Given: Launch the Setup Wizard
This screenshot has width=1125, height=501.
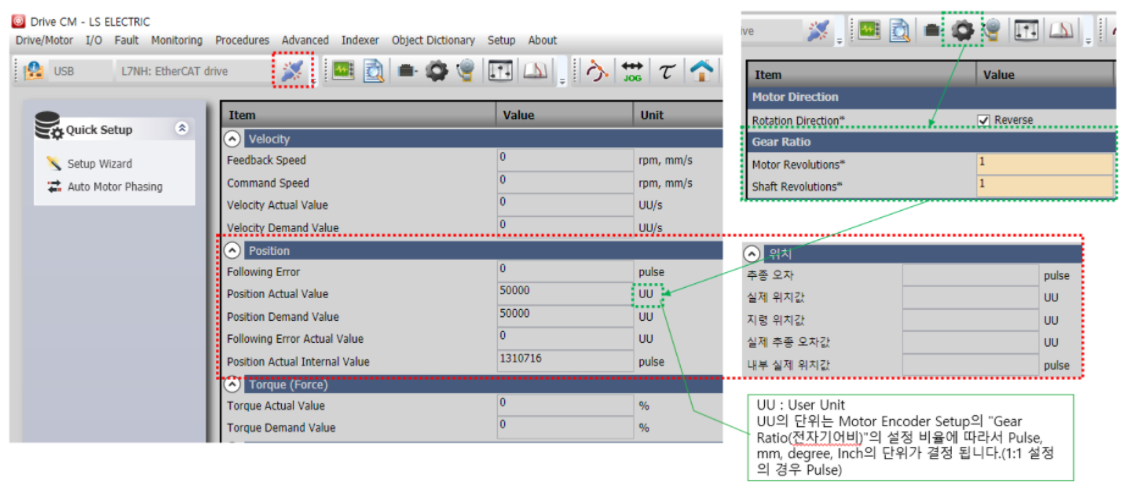Looking at the screenshot, I should [x=99, y=164].
